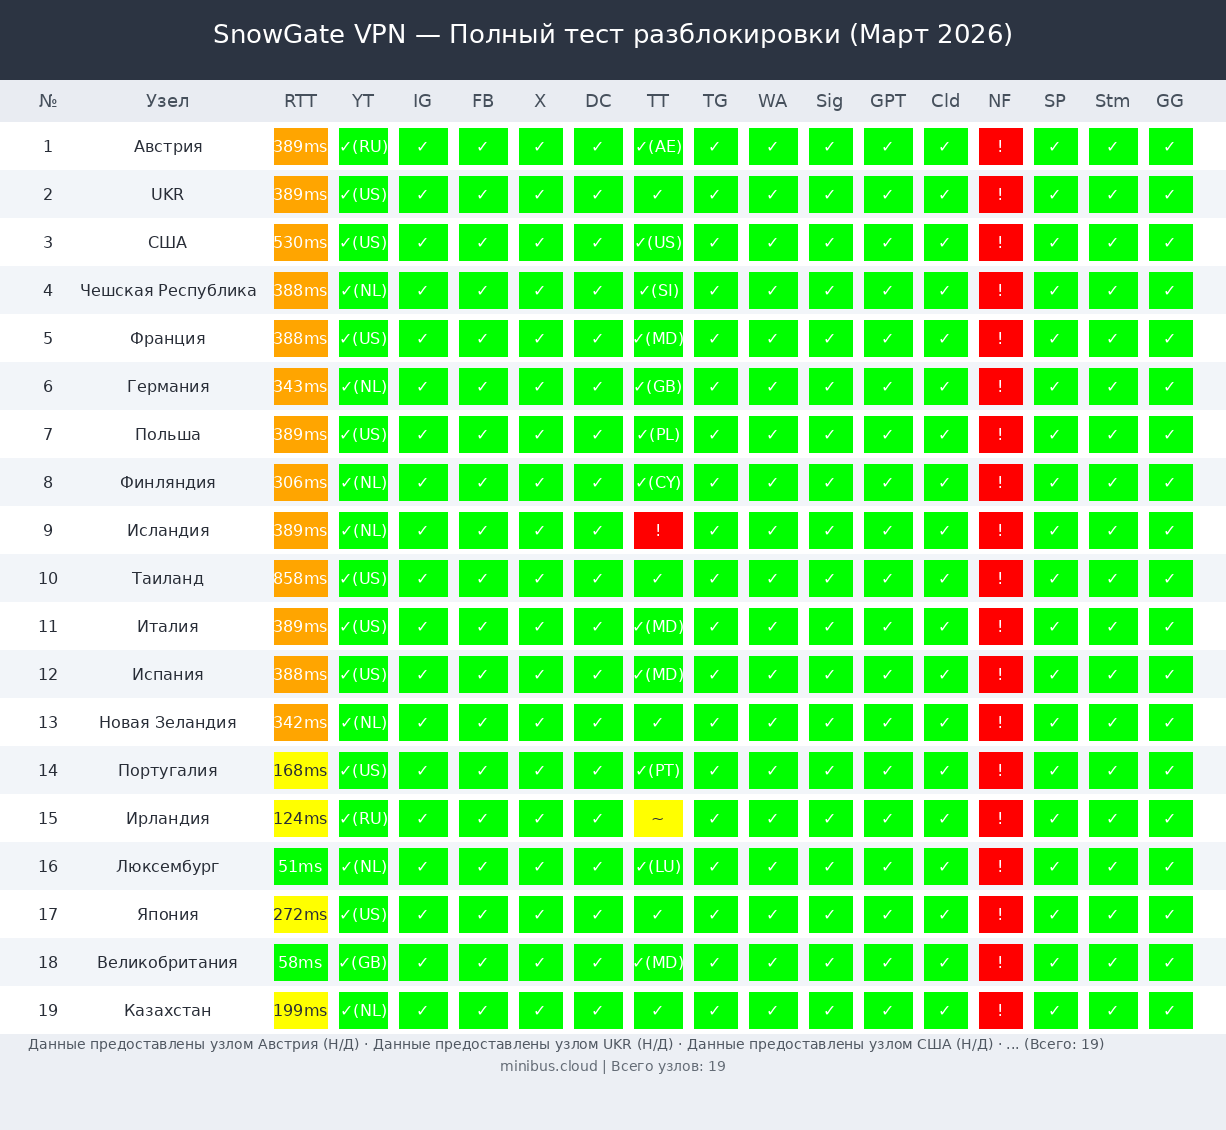Select the yellow 124ms RTT cell for Ирландия
This screenshot has width=1226, height=1130.
click(300, 819)
